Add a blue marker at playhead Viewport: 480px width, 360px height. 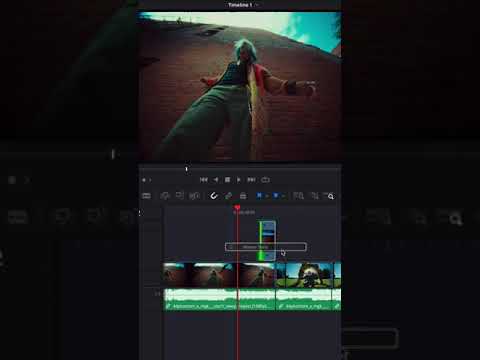pyautogui.click(x=276, y=196)
